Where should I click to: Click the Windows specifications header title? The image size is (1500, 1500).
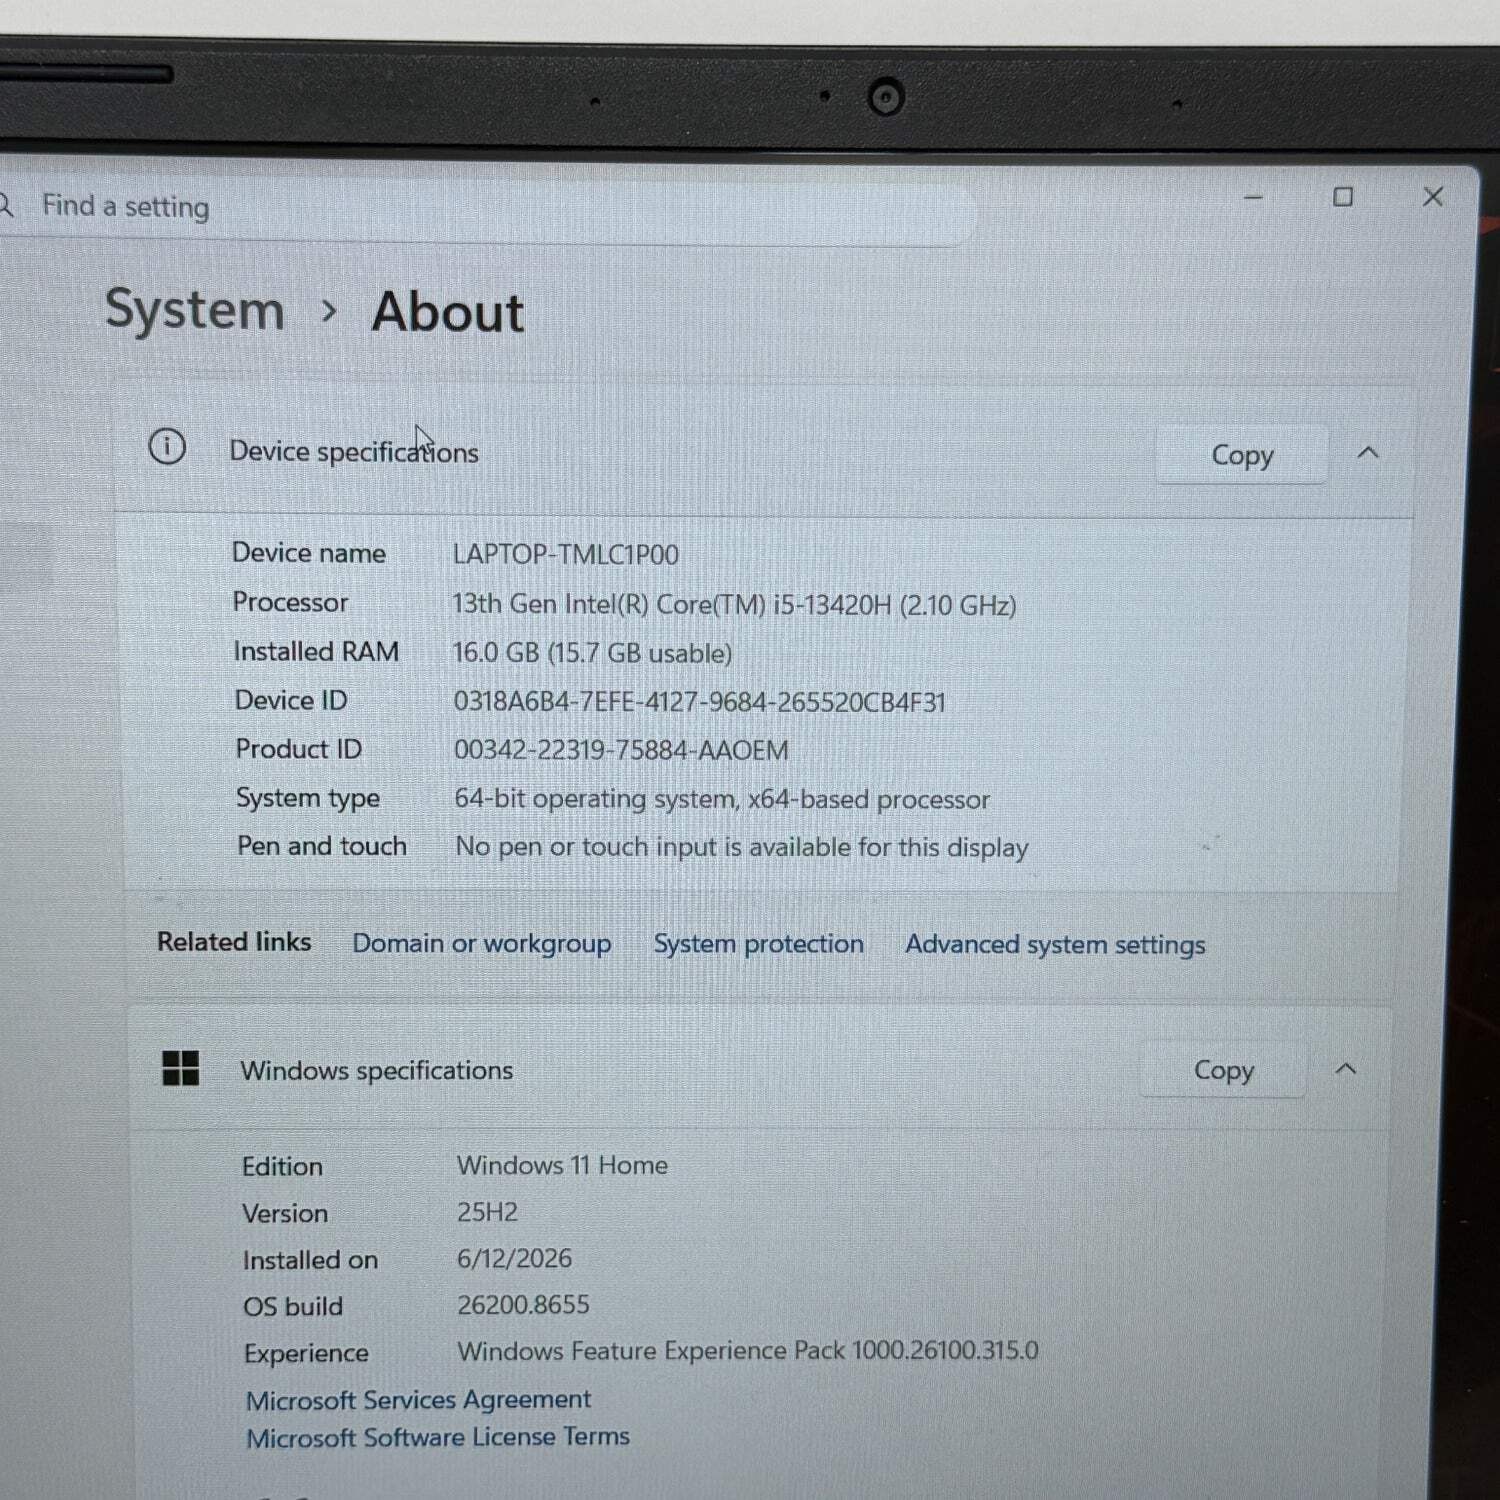(x=376, y=1071)
